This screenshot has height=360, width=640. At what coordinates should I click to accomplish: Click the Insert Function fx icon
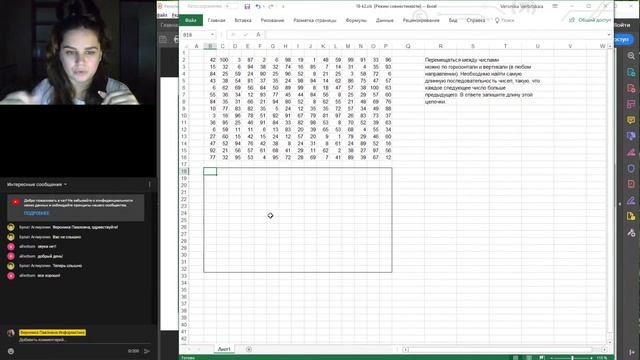258,35
